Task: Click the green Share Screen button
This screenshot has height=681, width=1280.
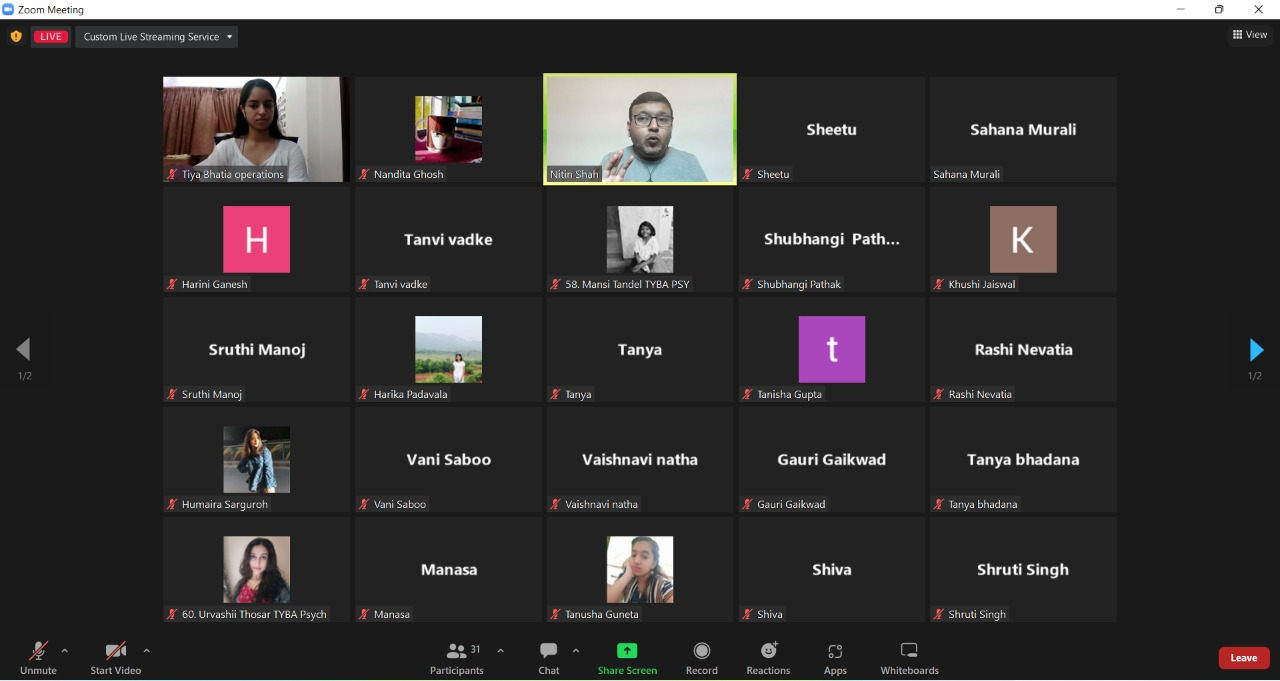Action: [627, 659]
